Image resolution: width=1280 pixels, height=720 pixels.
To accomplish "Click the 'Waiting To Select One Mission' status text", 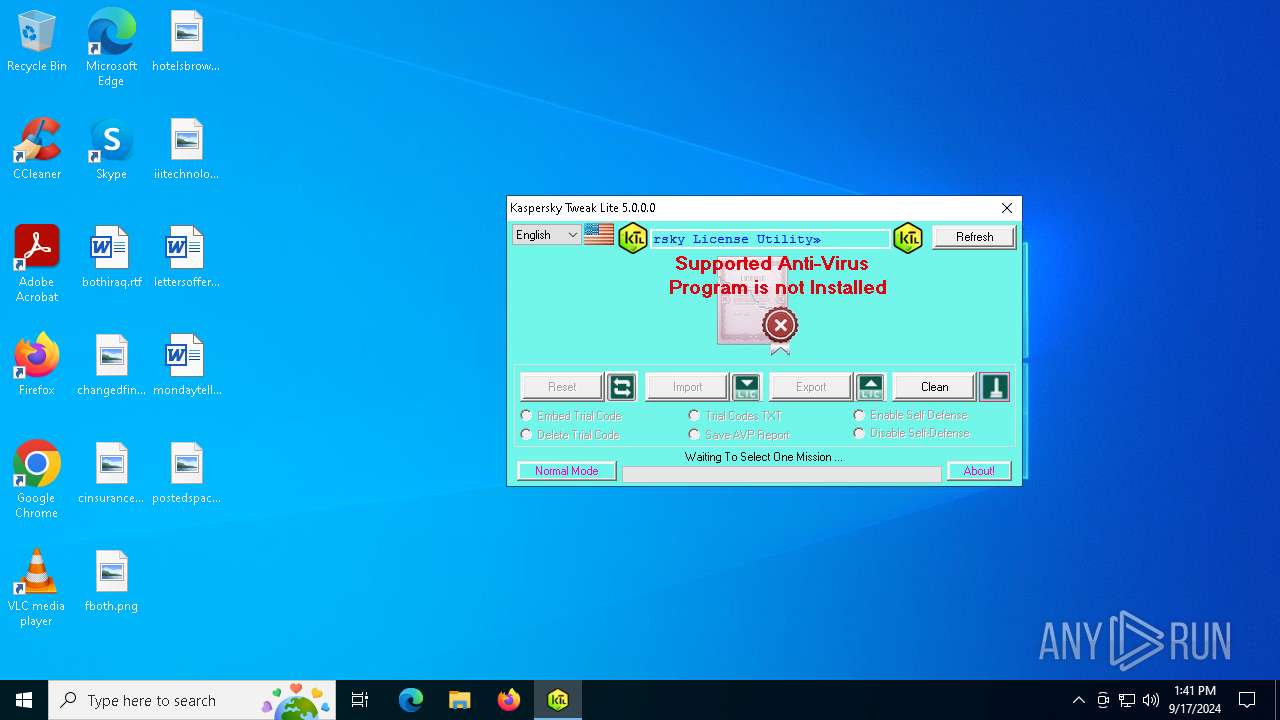I will click(x=764, y=457).
